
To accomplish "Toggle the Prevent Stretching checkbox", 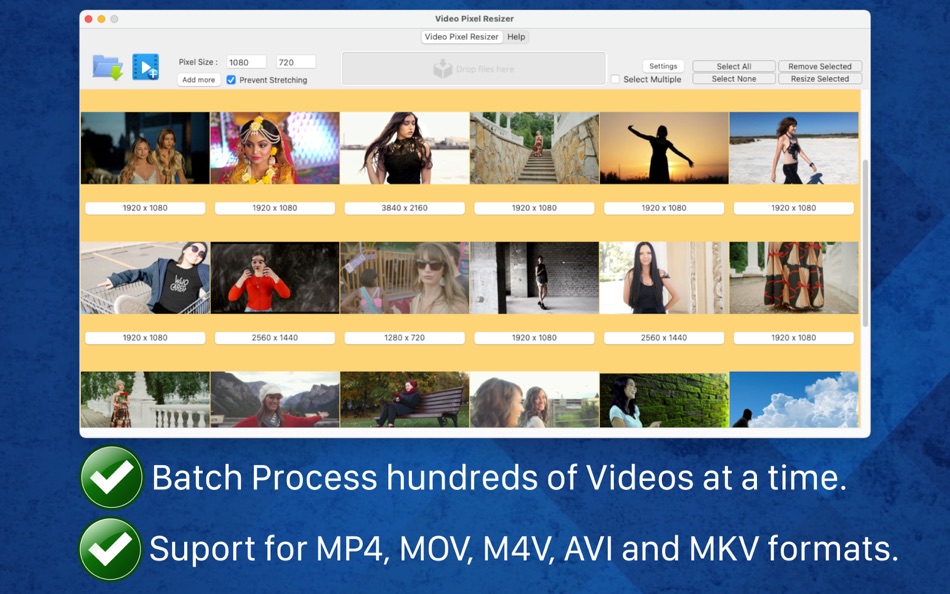I will tap(231, 80).
